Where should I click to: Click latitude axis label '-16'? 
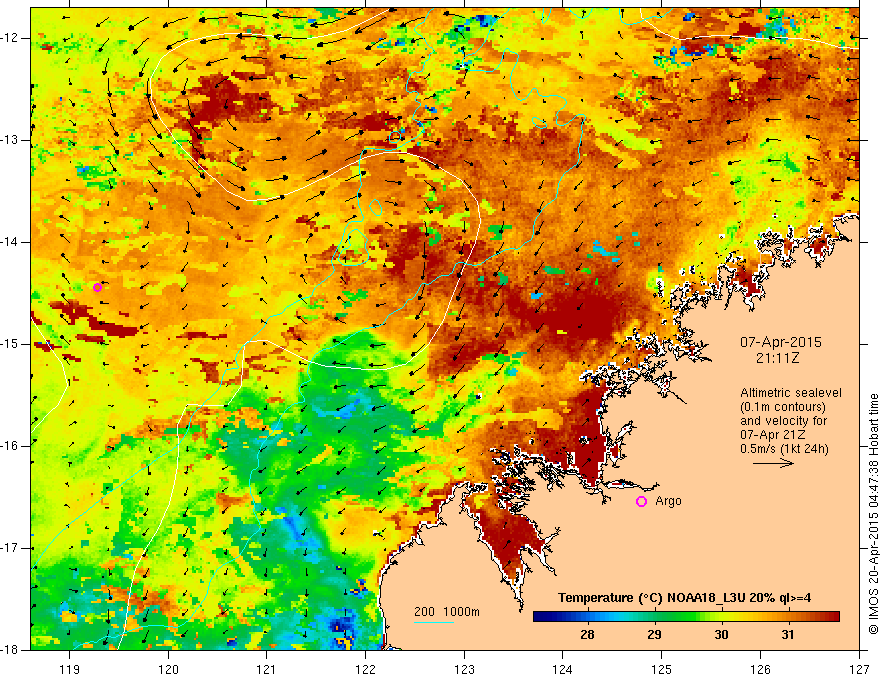(11, 446)
